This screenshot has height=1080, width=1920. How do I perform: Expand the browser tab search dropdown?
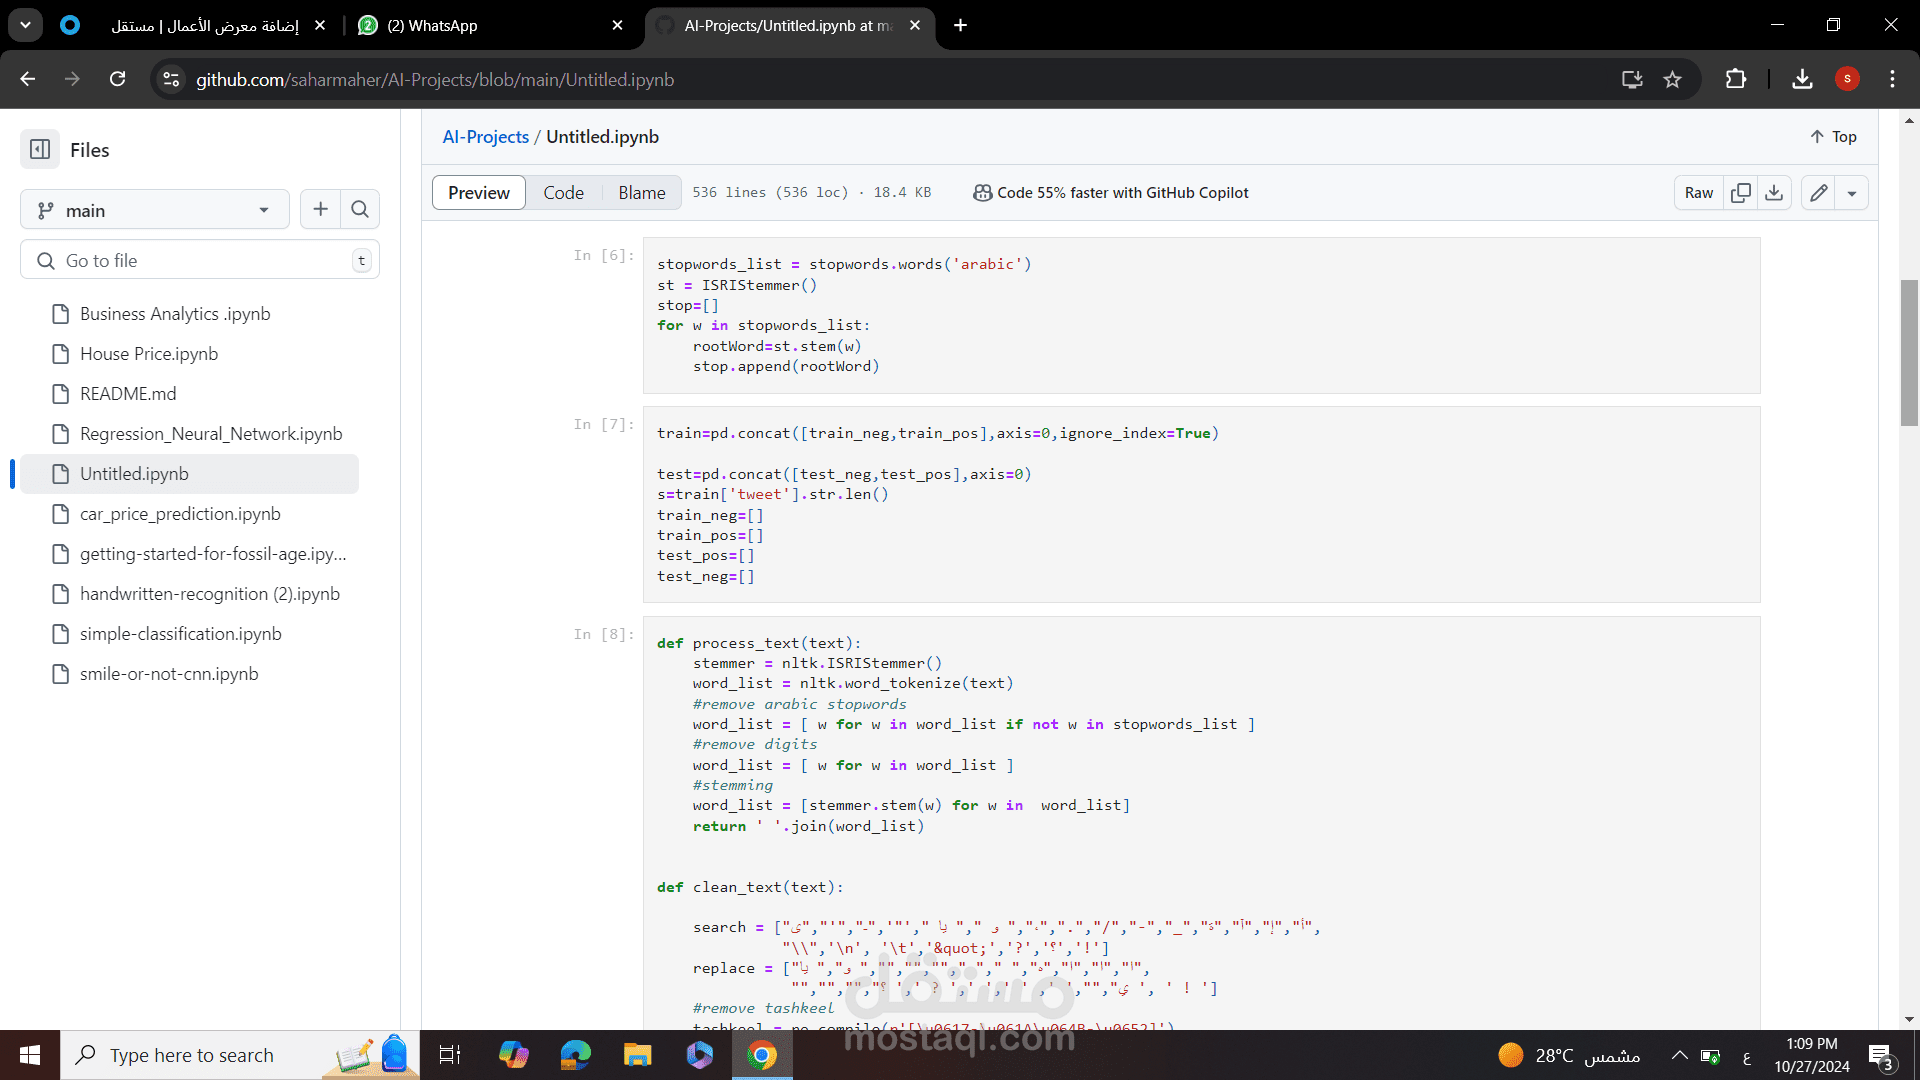(25, 25)
